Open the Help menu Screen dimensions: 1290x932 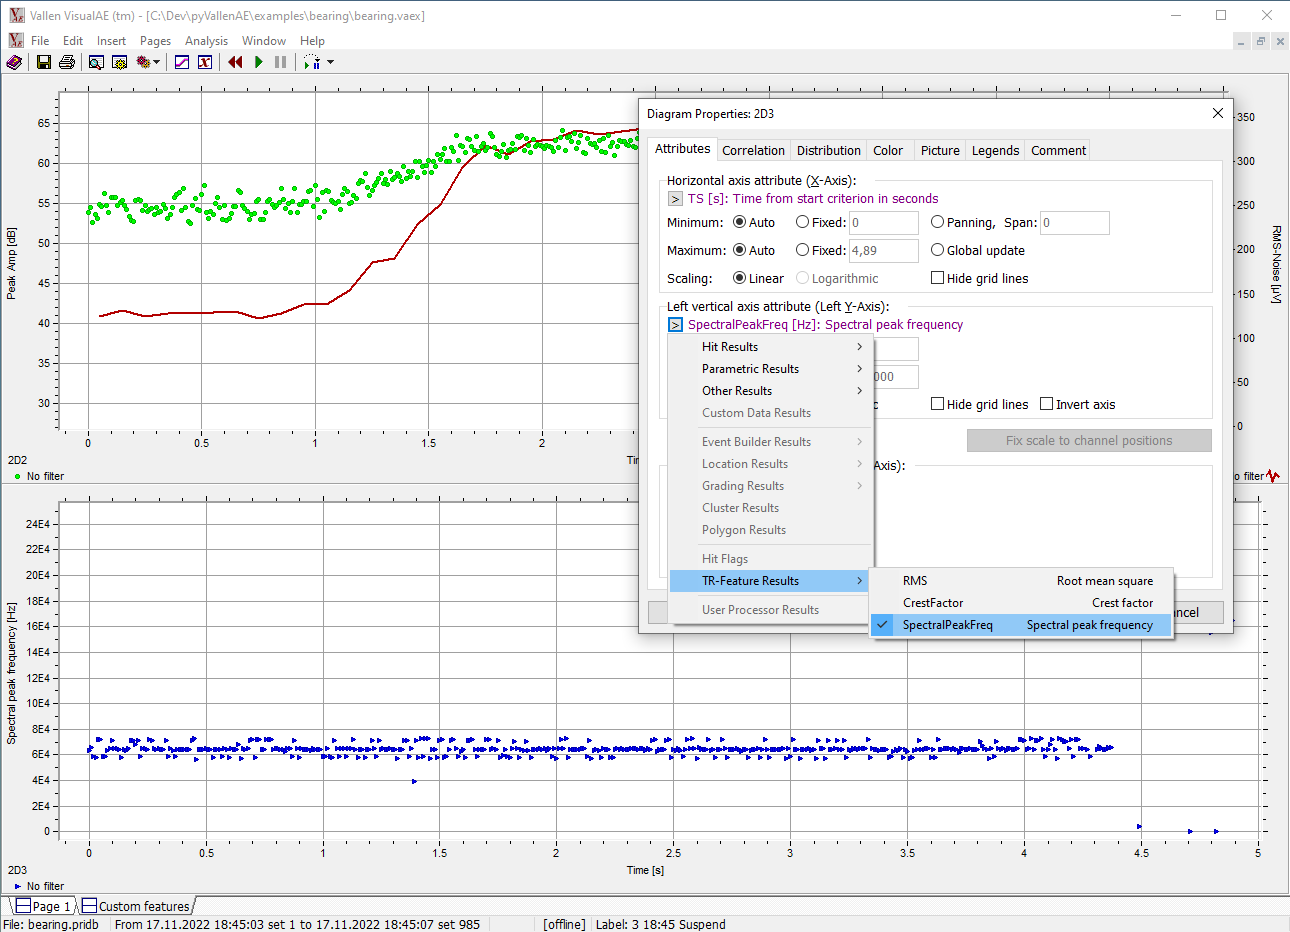[x=312, y=41]
